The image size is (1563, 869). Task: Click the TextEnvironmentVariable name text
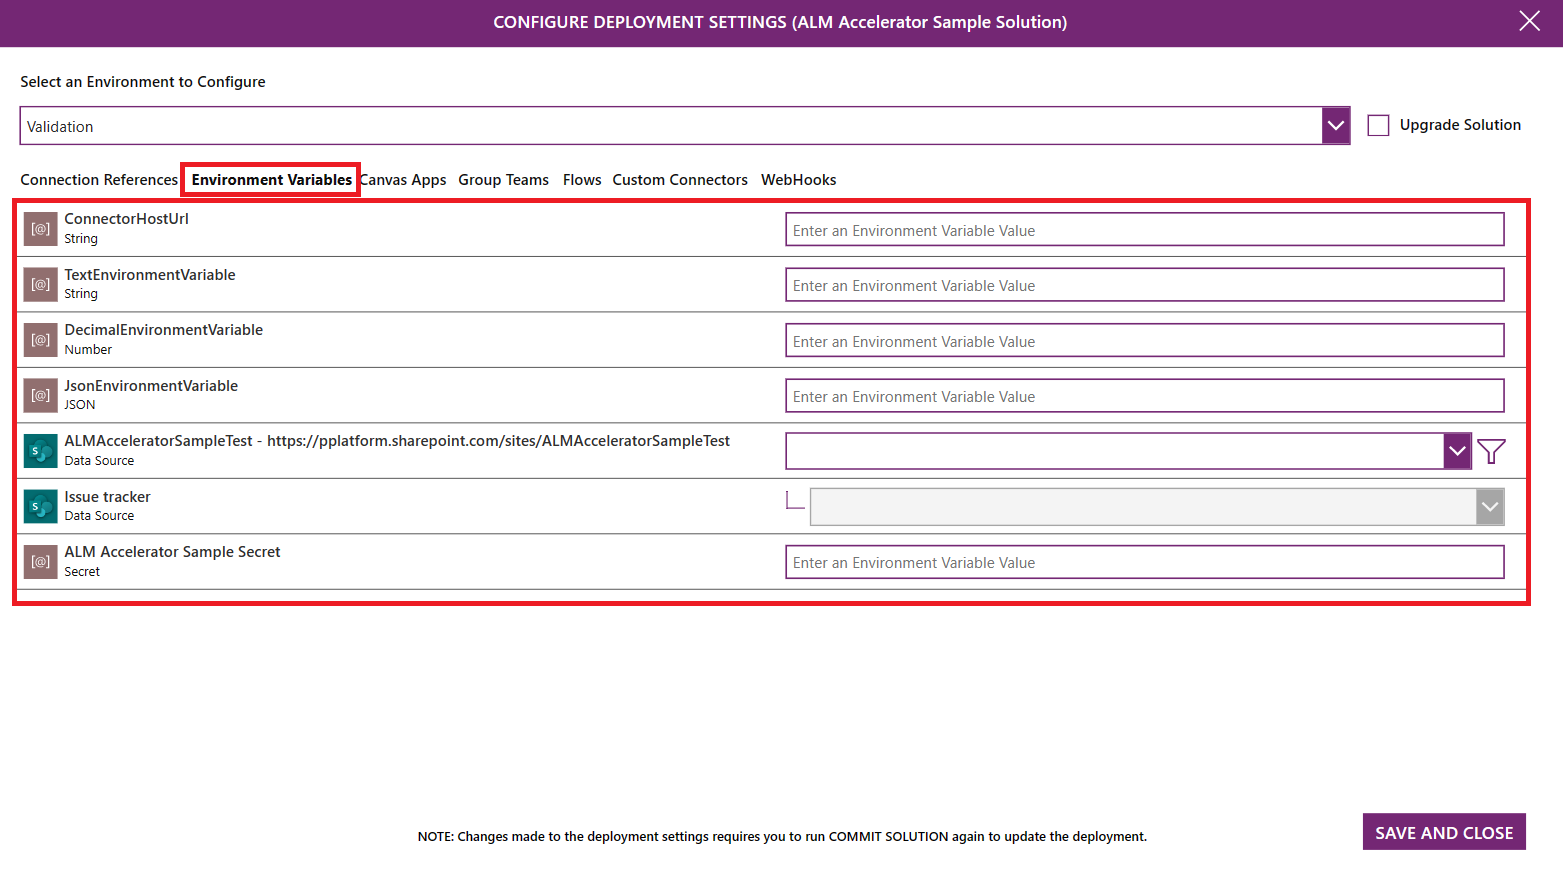point(150,275)
